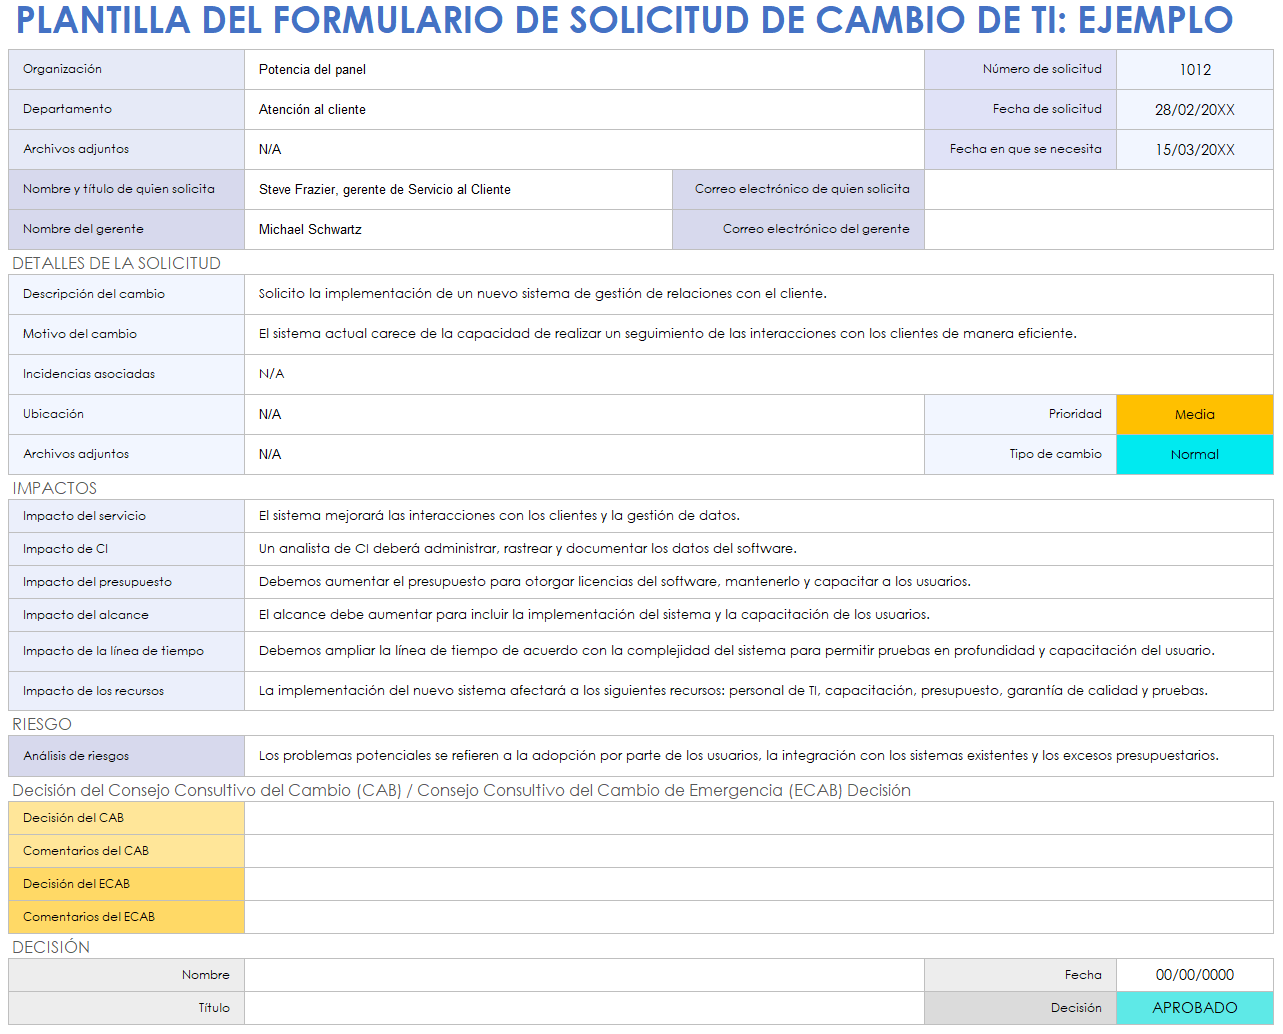Screen dimensions: 1283x1034
Task: Open the Tipo de cambio cell showing Normal
Action: pos(1194,455)
